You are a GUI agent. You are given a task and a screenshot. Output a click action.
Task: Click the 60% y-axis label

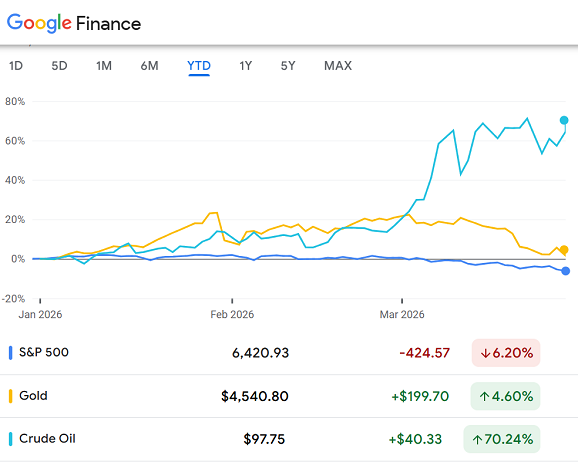tap(15, 141)
